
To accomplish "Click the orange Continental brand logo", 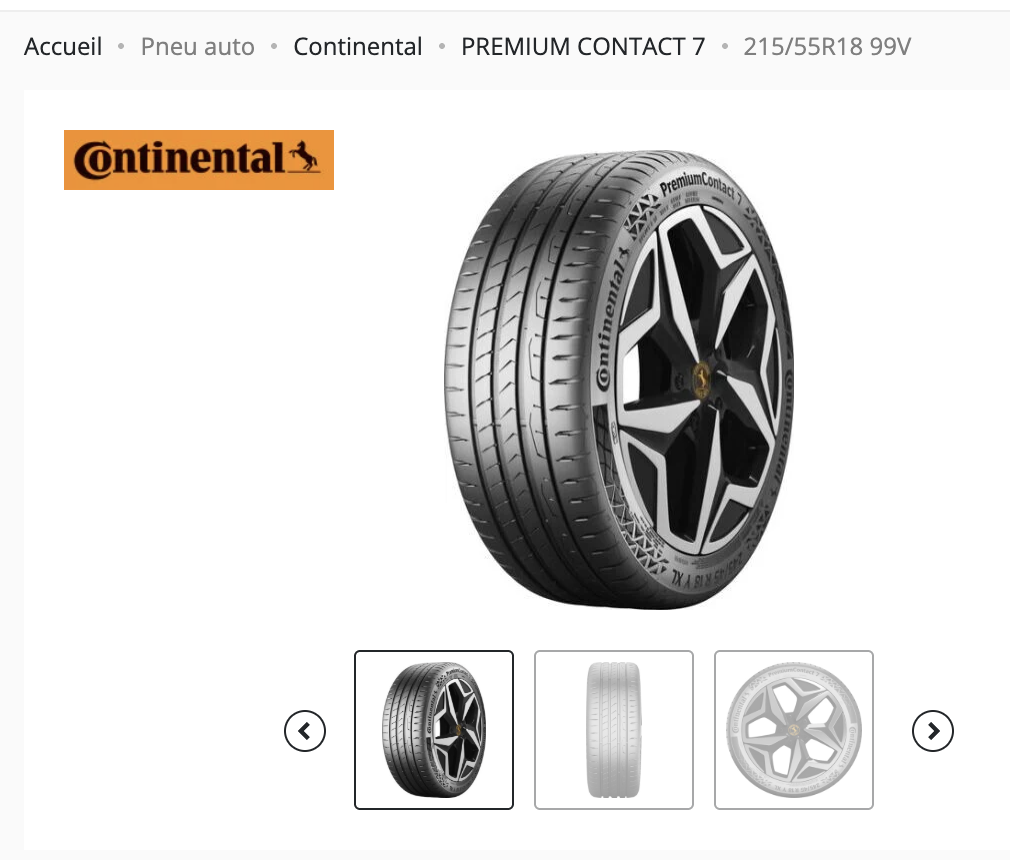I will (x=198, y=160).
